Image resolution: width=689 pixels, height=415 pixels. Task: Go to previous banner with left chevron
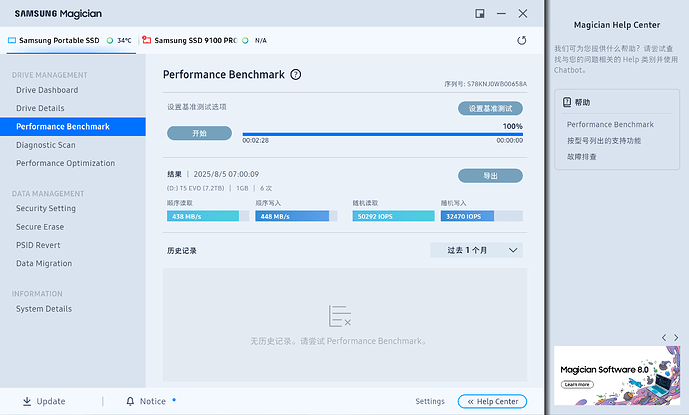(663, 337)
